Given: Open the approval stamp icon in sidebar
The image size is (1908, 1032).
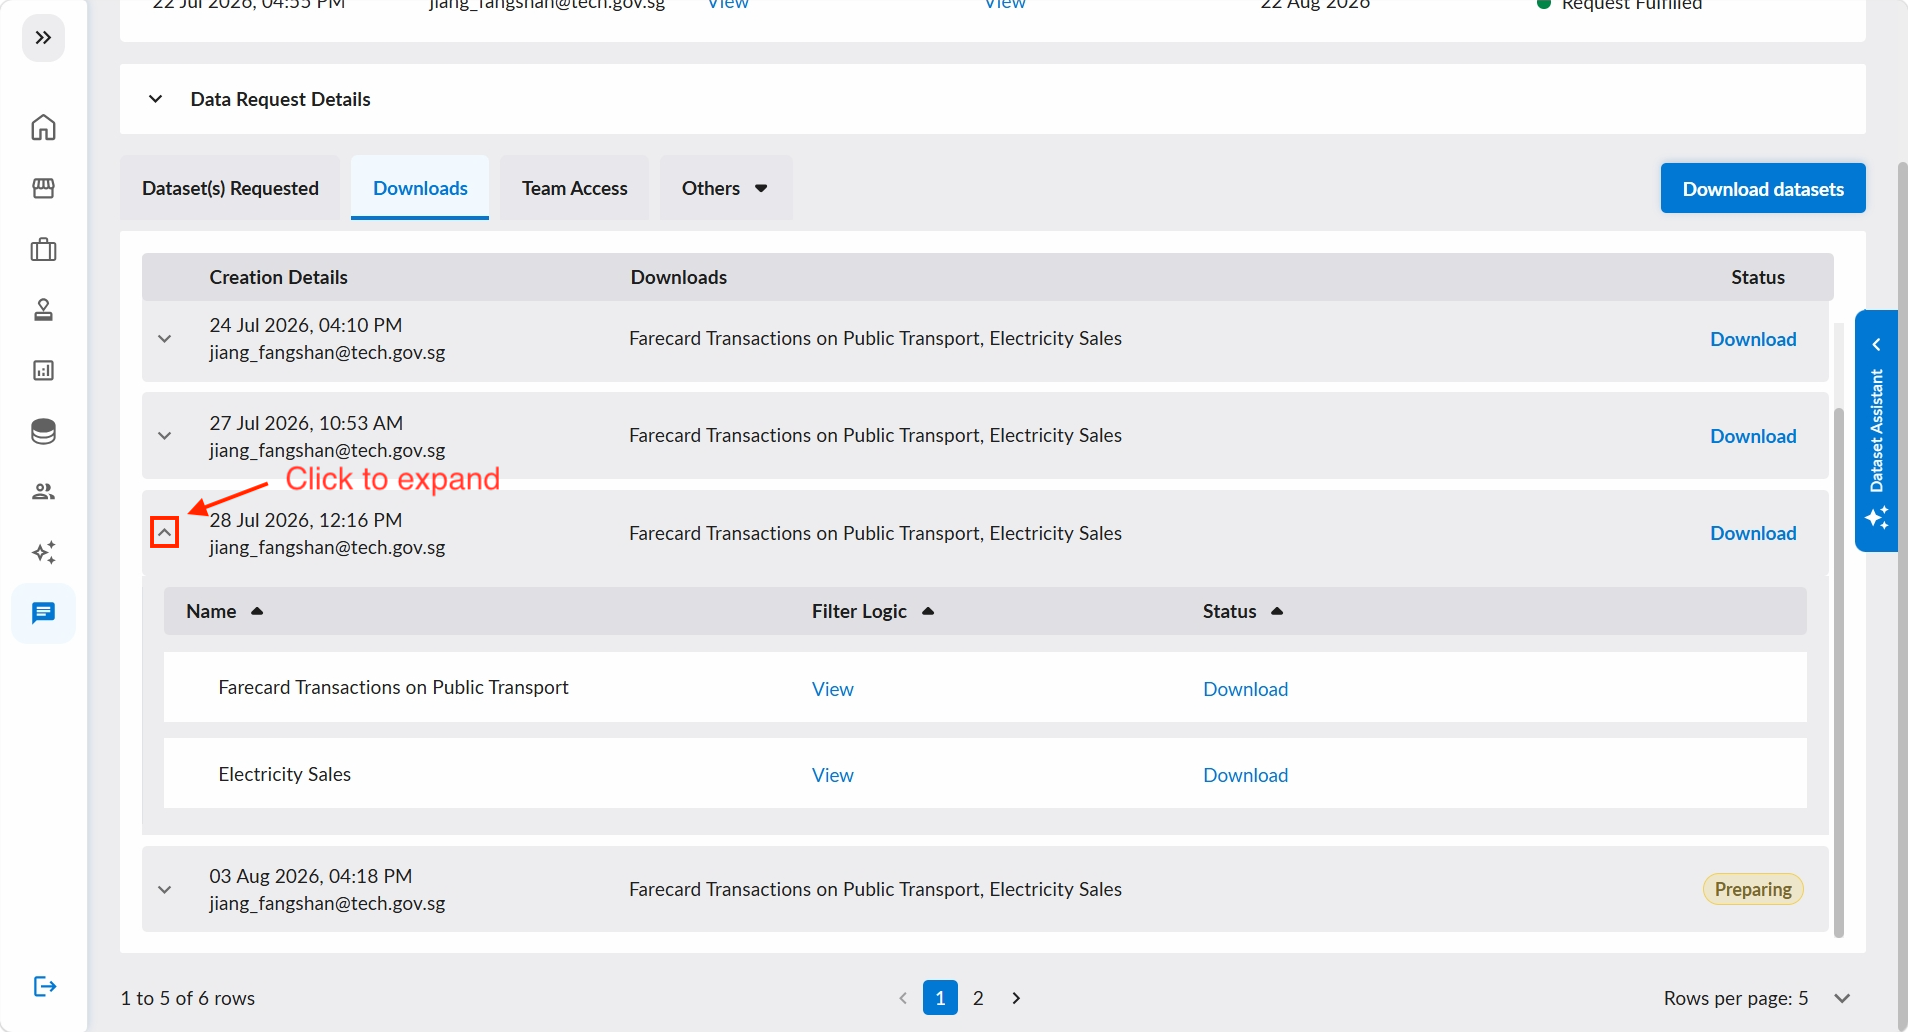Looking at the screenshot, I should (x=43, y=310).
